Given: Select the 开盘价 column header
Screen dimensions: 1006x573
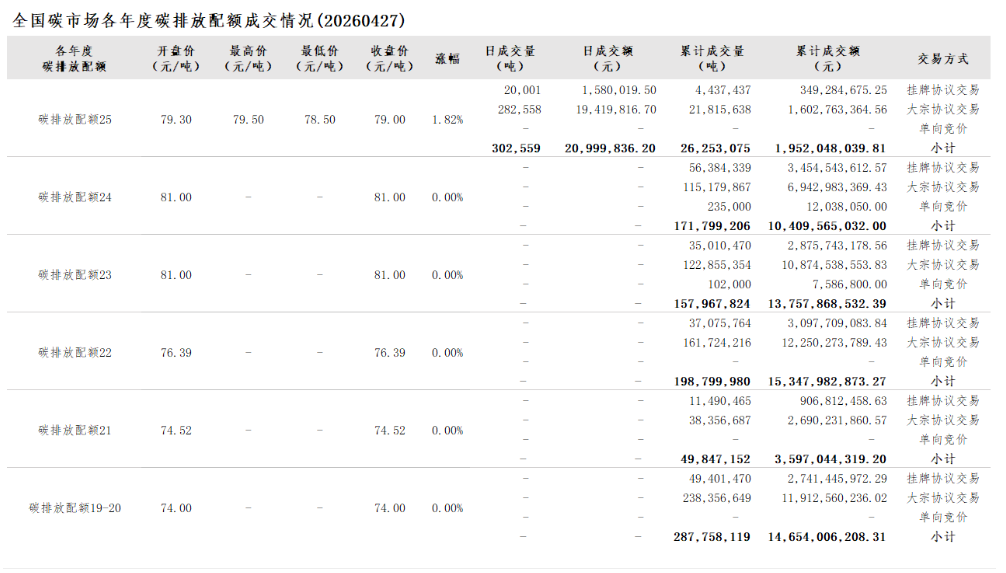Looking at the screenshot, I should (x=176, y=58).
